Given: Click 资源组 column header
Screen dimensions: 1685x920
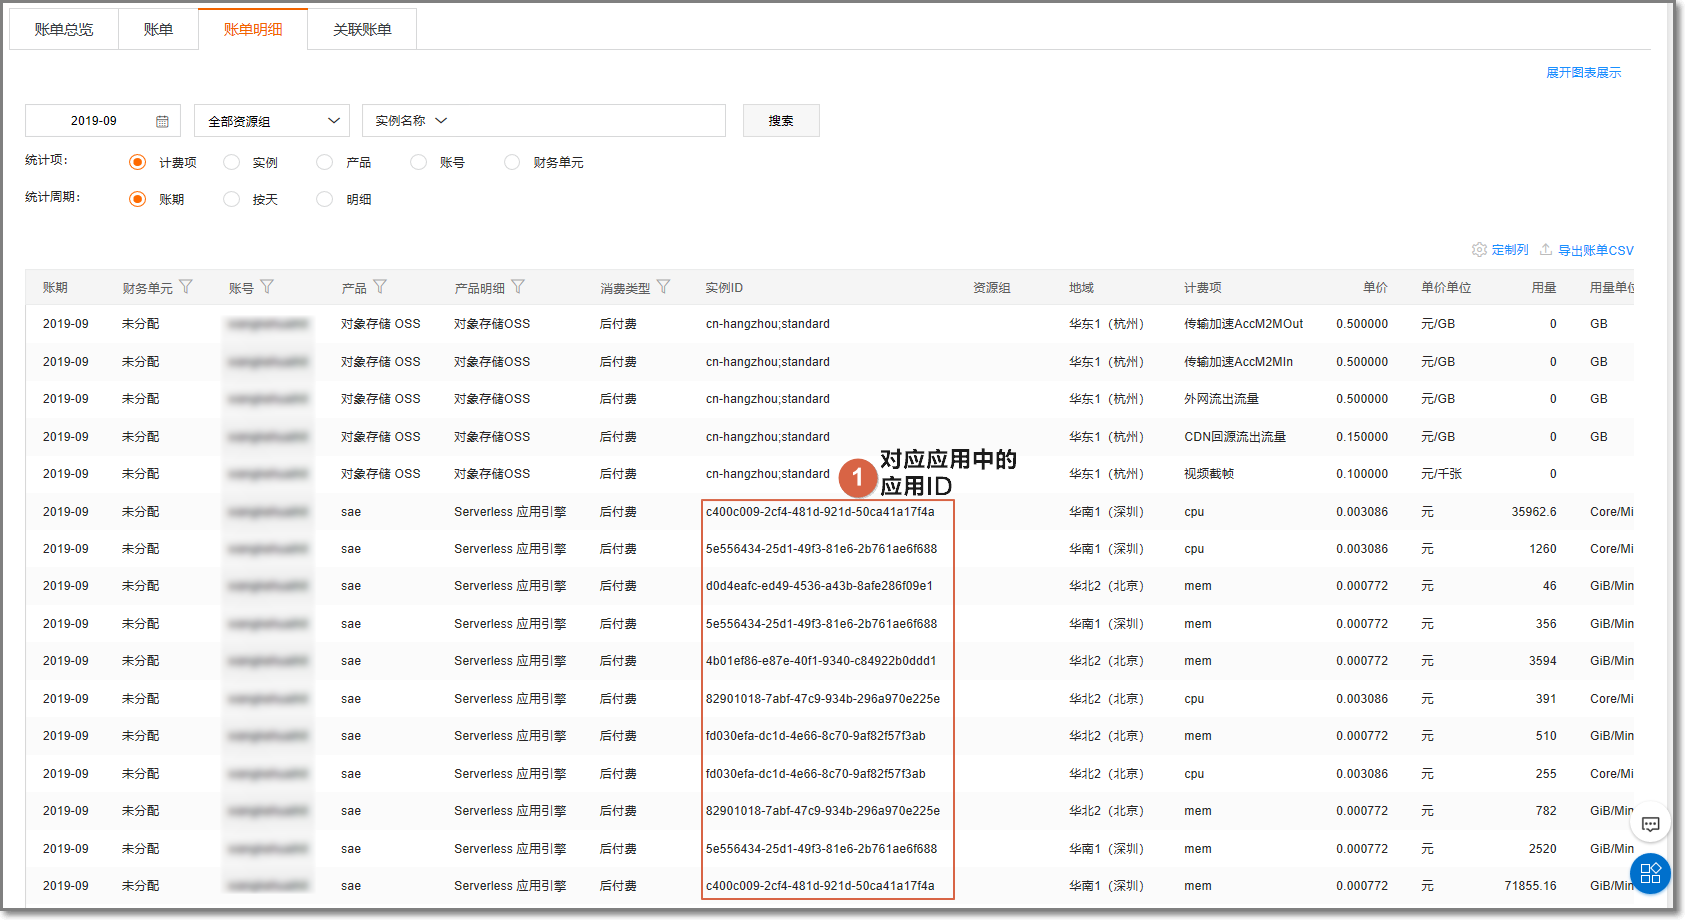Looking at the screenshot, I should (992, 288).
